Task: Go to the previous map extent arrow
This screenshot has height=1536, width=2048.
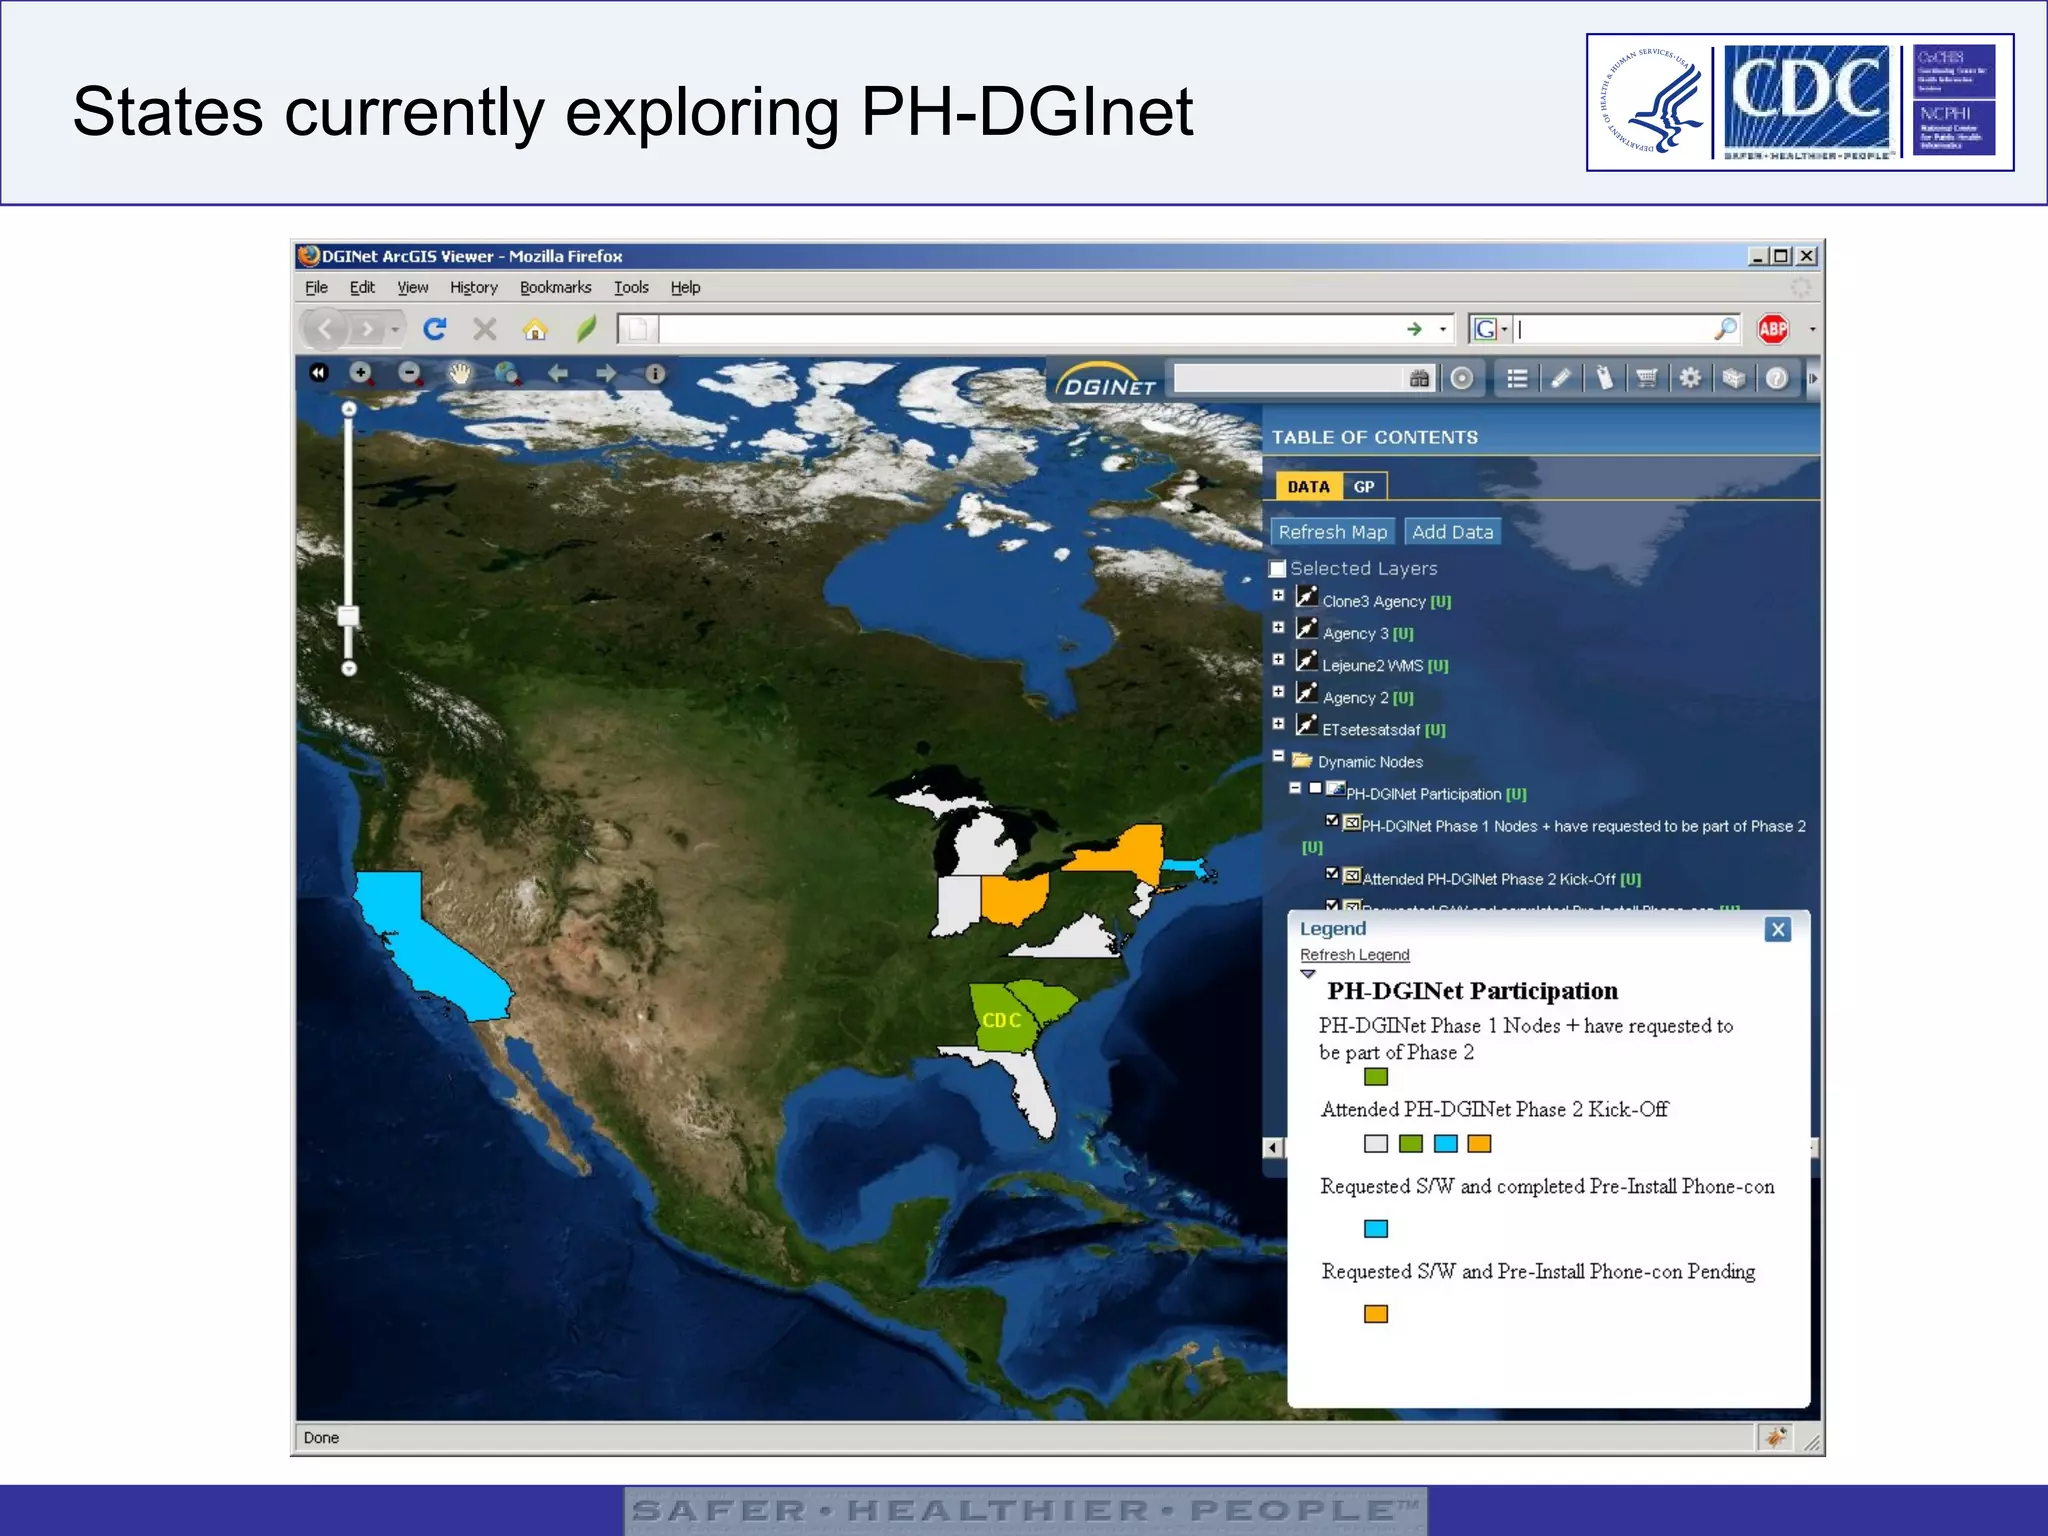Action: tap(558, 374)
